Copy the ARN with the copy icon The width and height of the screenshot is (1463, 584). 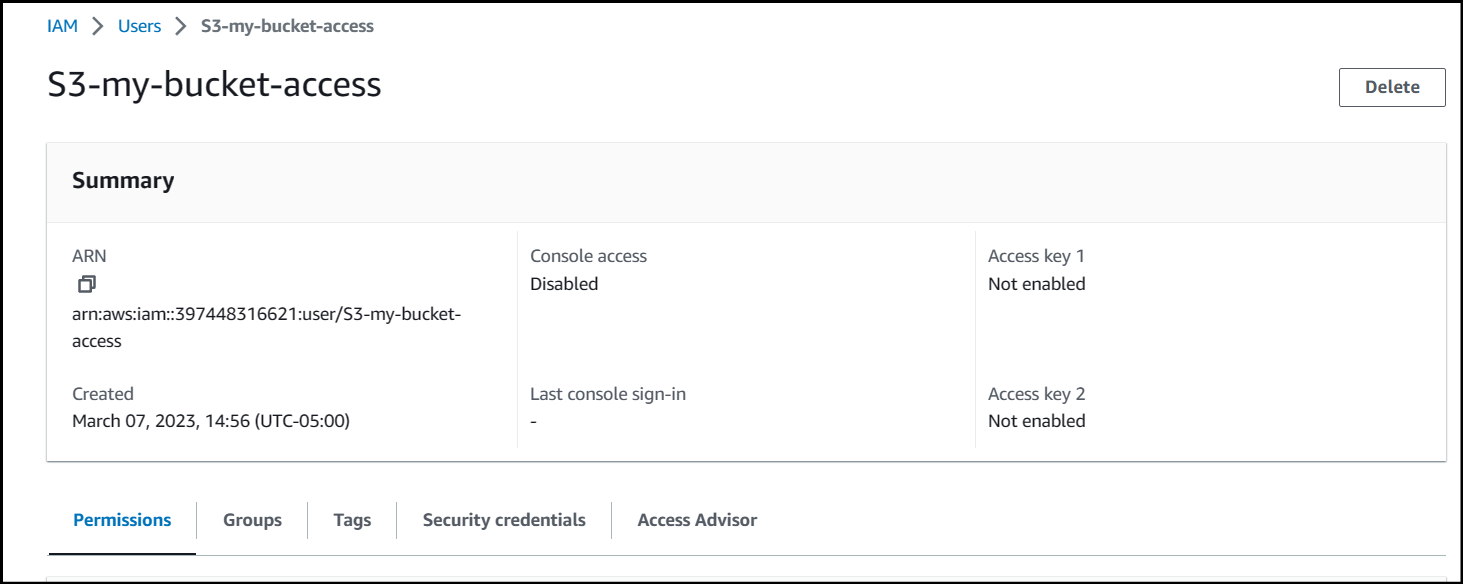[x=87, y=284]
